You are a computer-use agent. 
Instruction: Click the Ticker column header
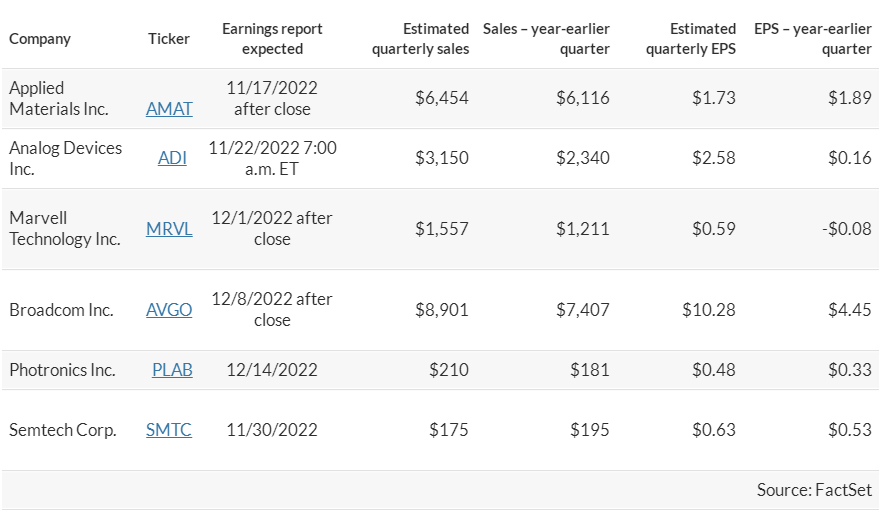click(x=169, y=39)
